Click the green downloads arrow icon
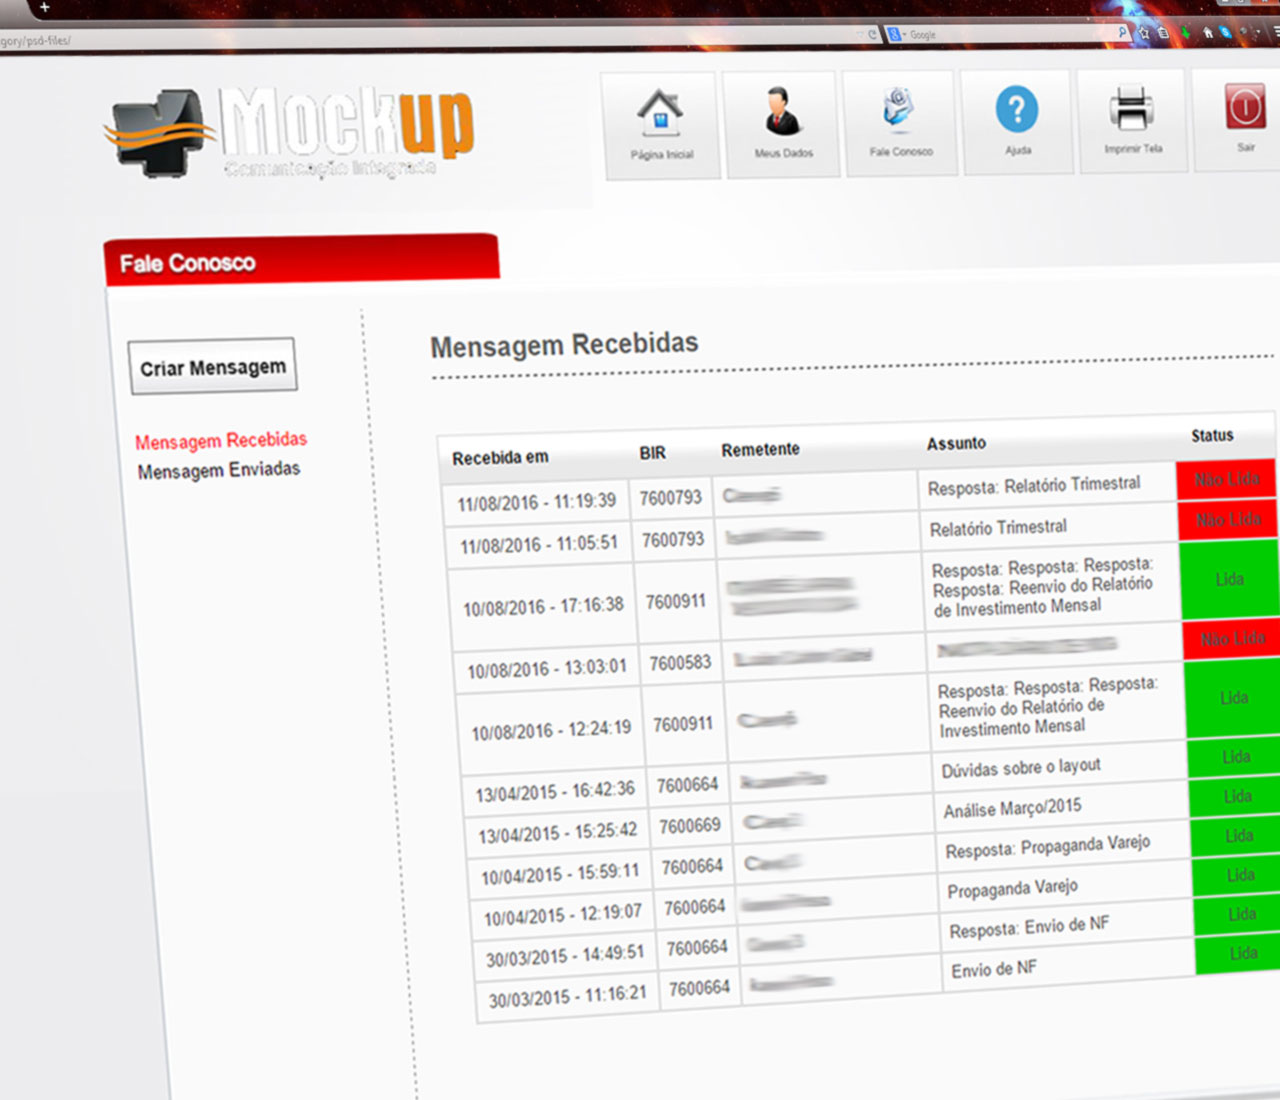This screenshot has width=1280, height=1100. click(x=1186, y=32)
